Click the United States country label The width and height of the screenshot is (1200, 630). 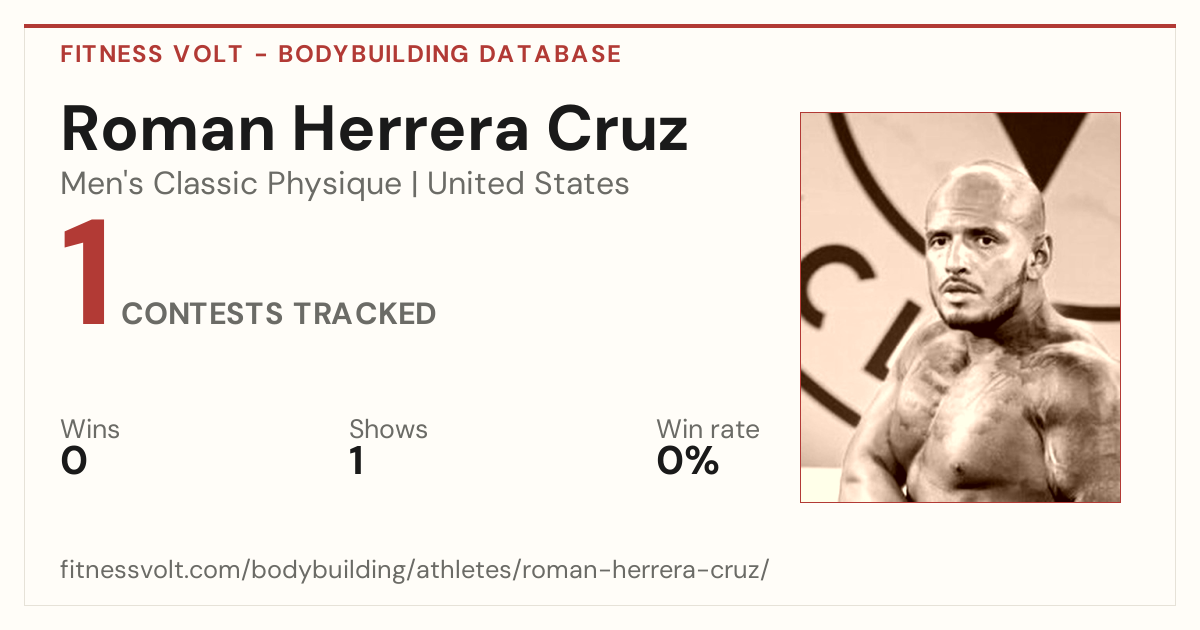[528, 184]
